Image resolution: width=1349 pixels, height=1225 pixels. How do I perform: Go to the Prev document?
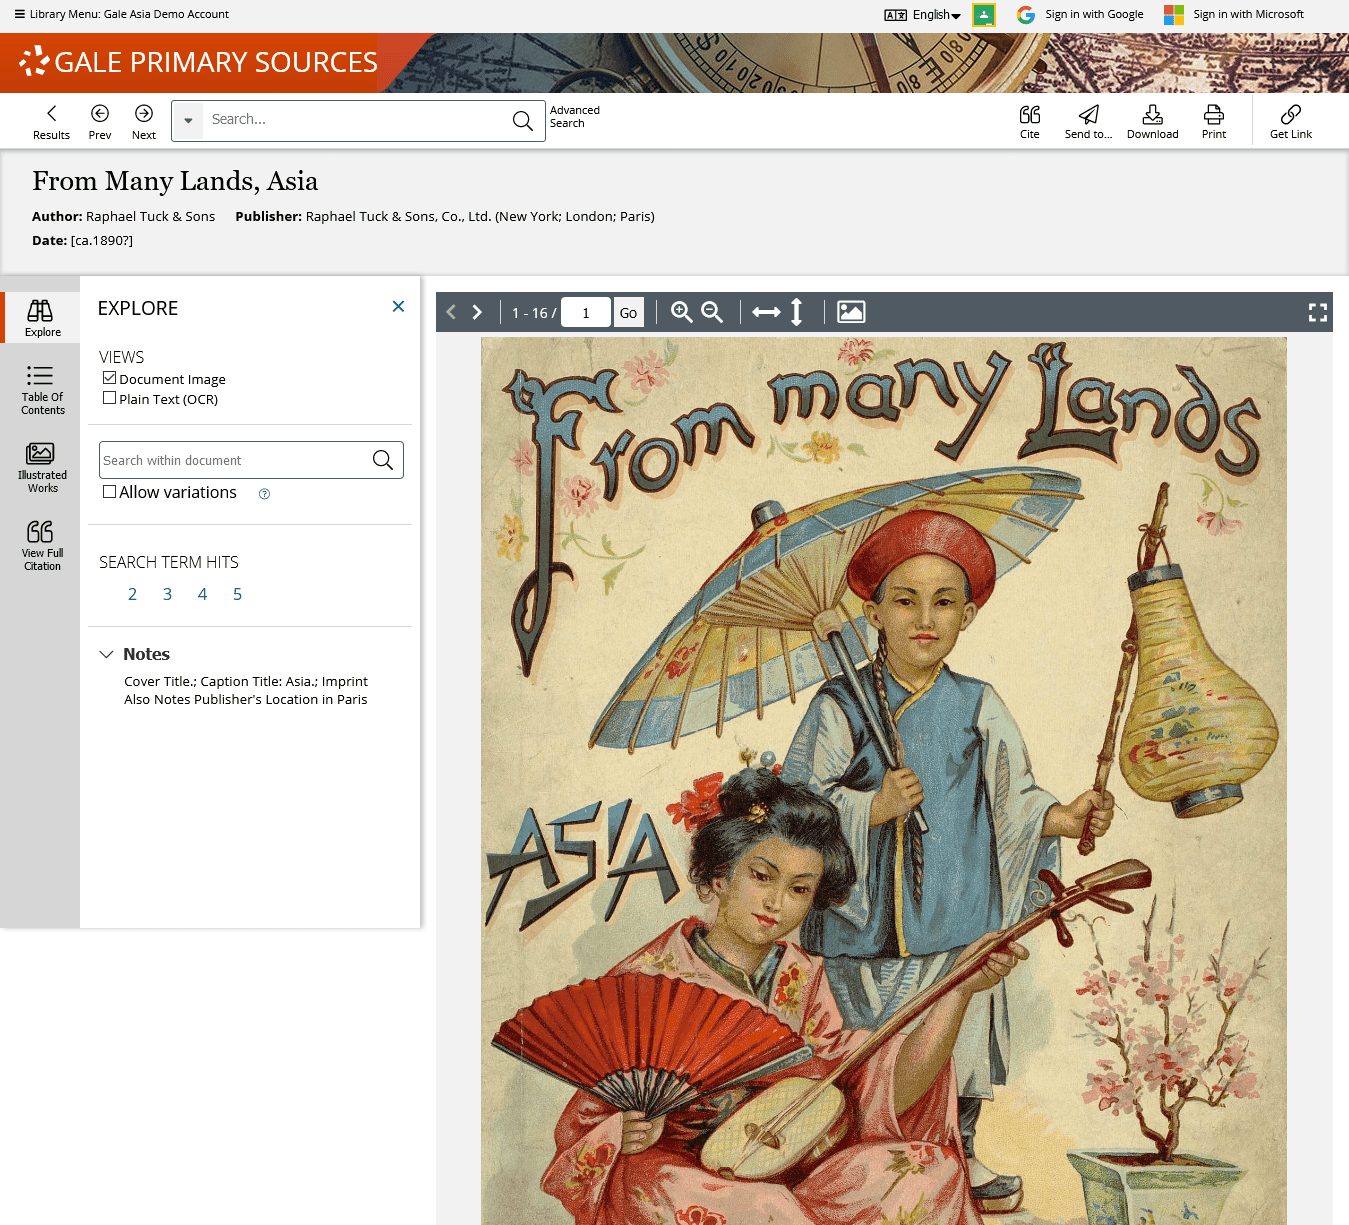[100, 121]
